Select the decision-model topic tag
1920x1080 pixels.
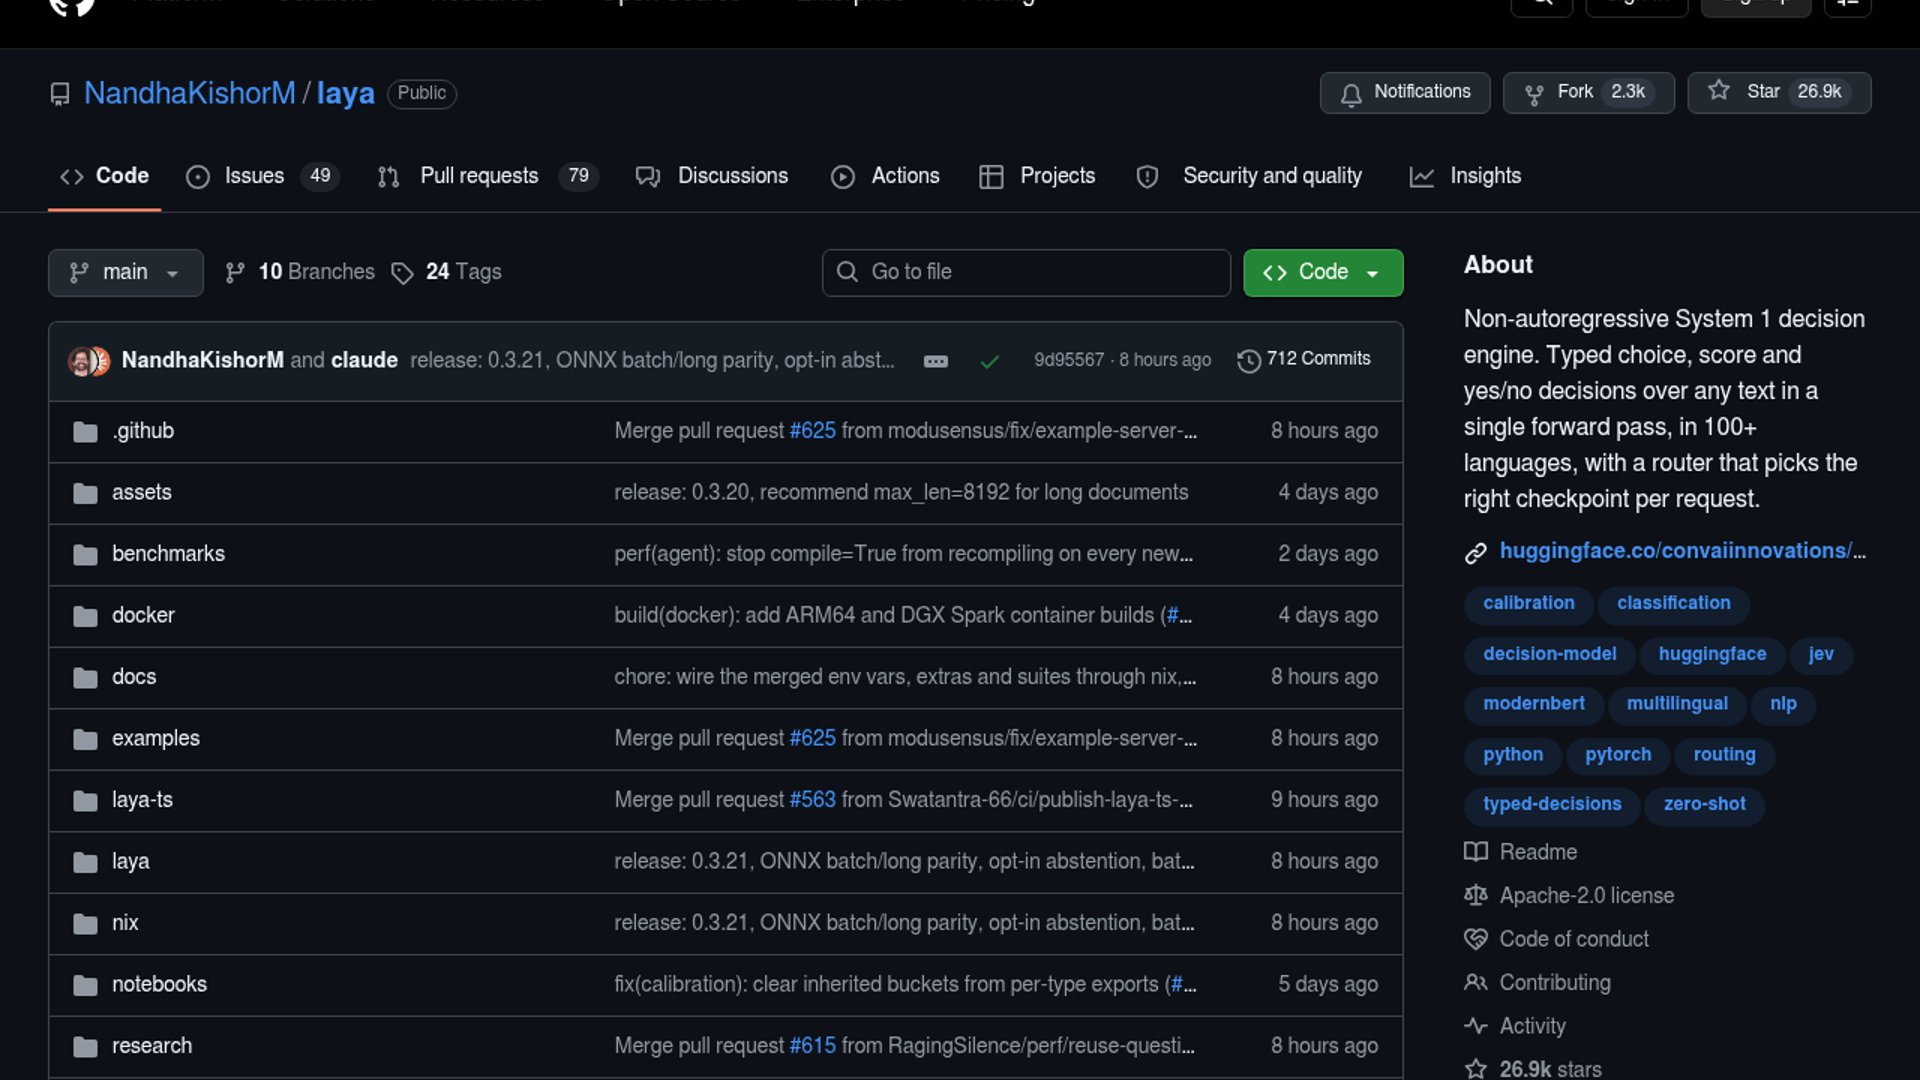(1549, 655)
